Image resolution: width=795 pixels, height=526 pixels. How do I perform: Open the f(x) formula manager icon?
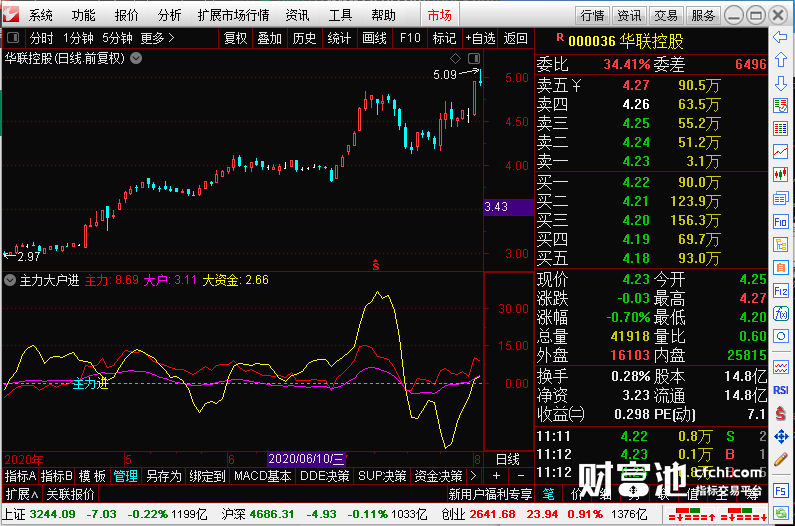[780, 313]
